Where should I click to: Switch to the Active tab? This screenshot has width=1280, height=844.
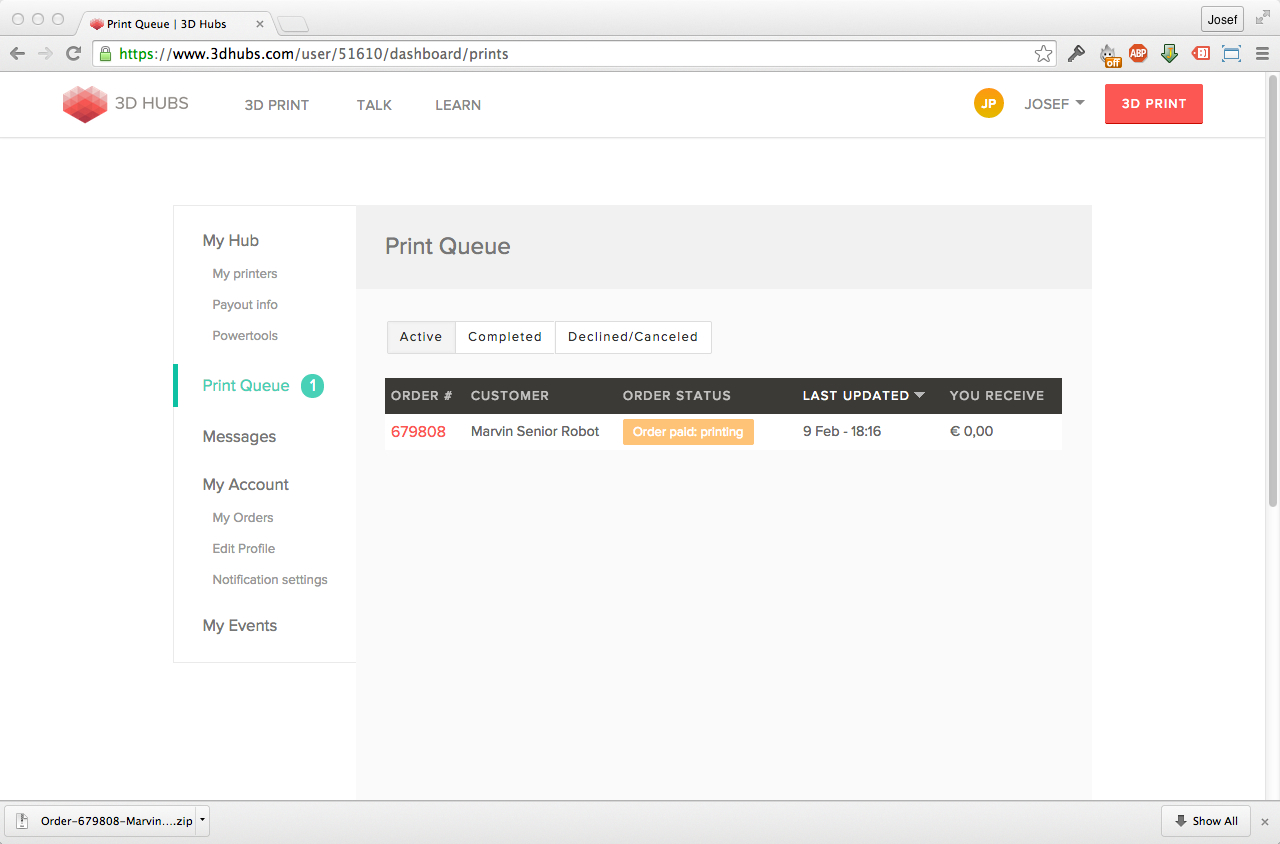pos(421,337)
